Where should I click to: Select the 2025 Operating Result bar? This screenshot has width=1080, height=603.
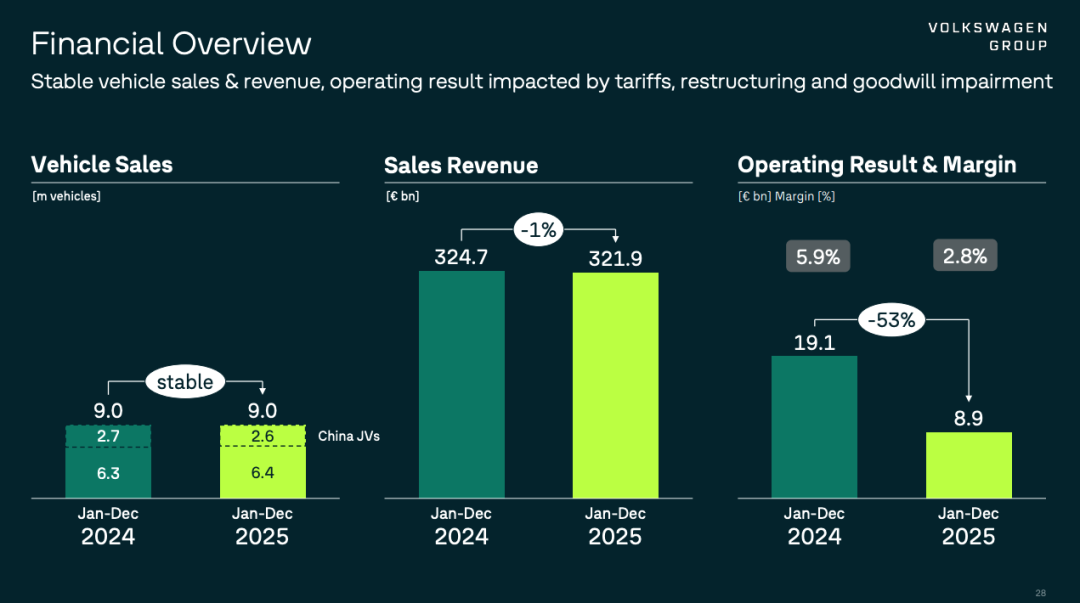tap(968, 464)
